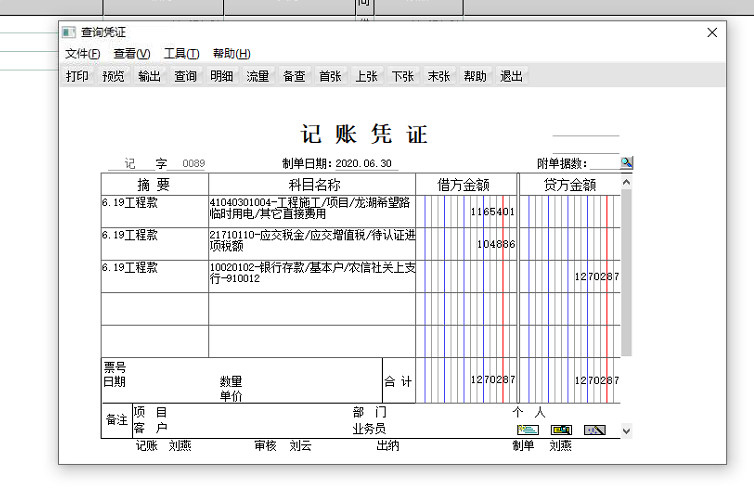Viewport: 754px width, 499px height.
Task: Go to last voucher with 末张
Action: (439, 76)
